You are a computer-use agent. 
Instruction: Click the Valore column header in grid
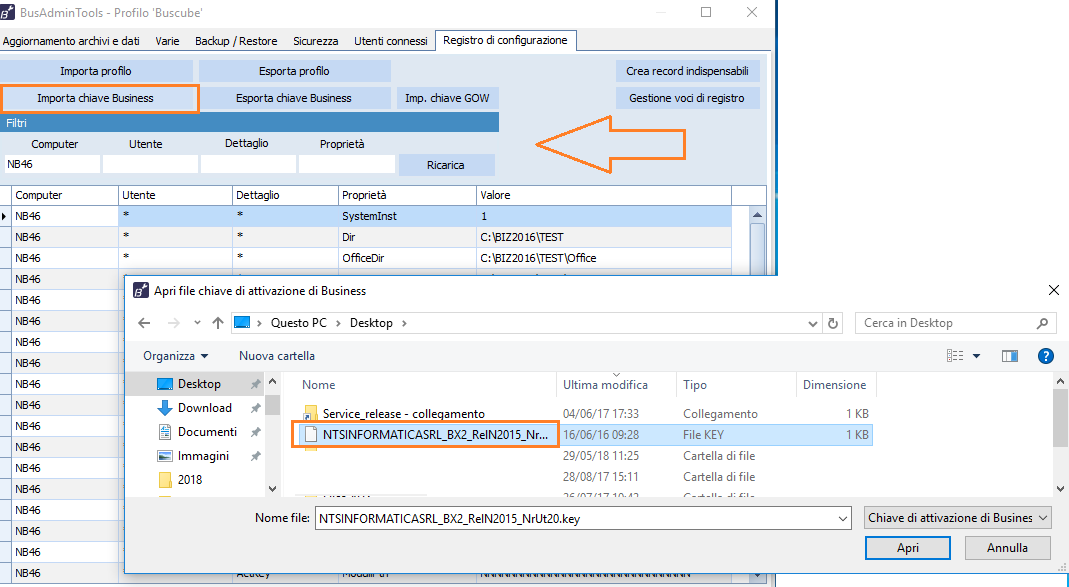point(604,195)
